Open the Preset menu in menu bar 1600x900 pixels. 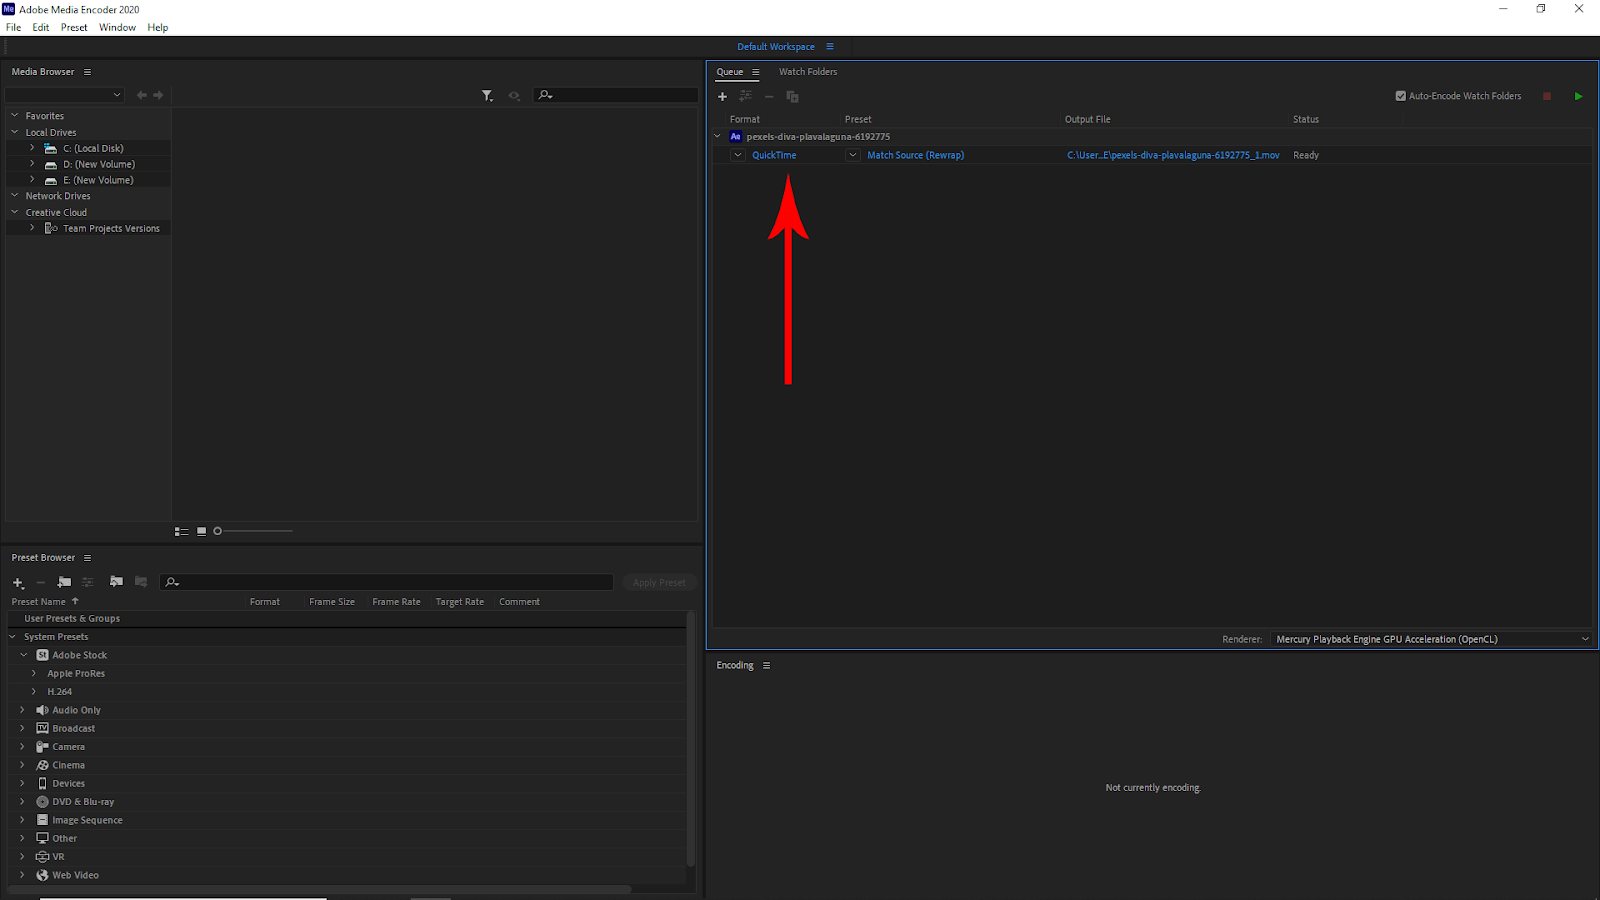[x=74, y=27]
